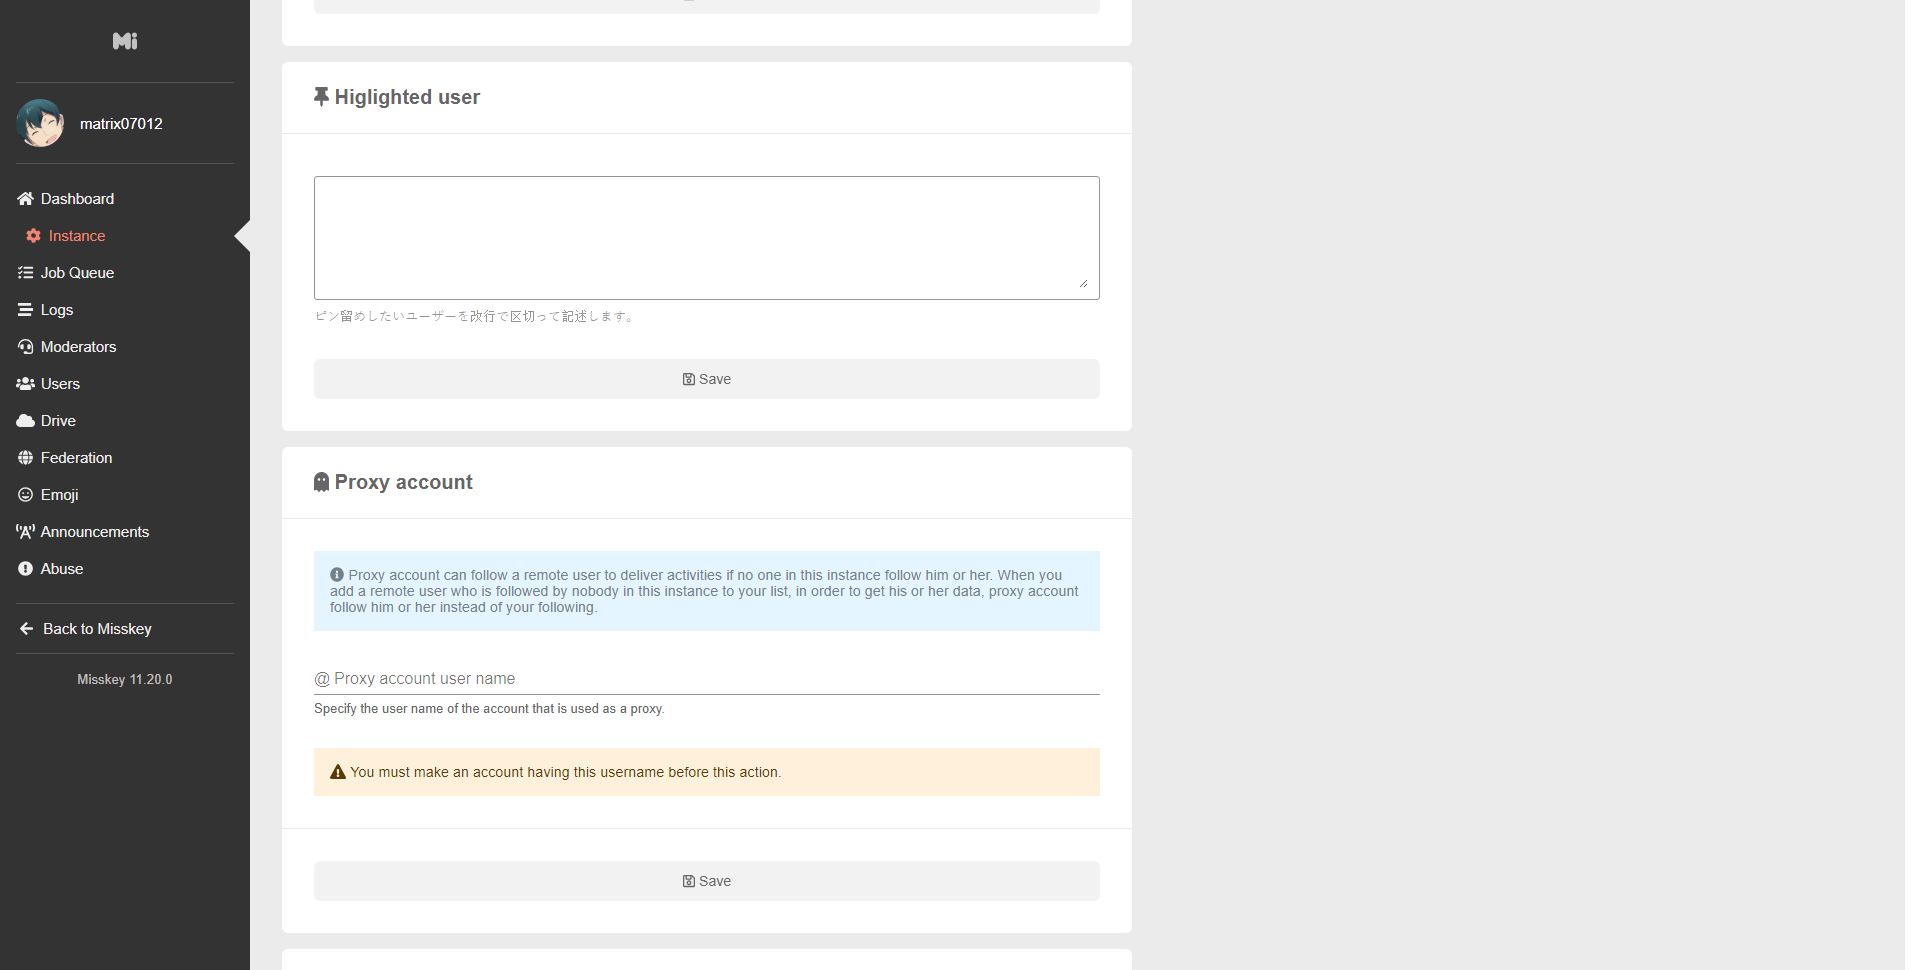Save the Proxy account settings
This screenshot has width=1920, height=970.
707,881
